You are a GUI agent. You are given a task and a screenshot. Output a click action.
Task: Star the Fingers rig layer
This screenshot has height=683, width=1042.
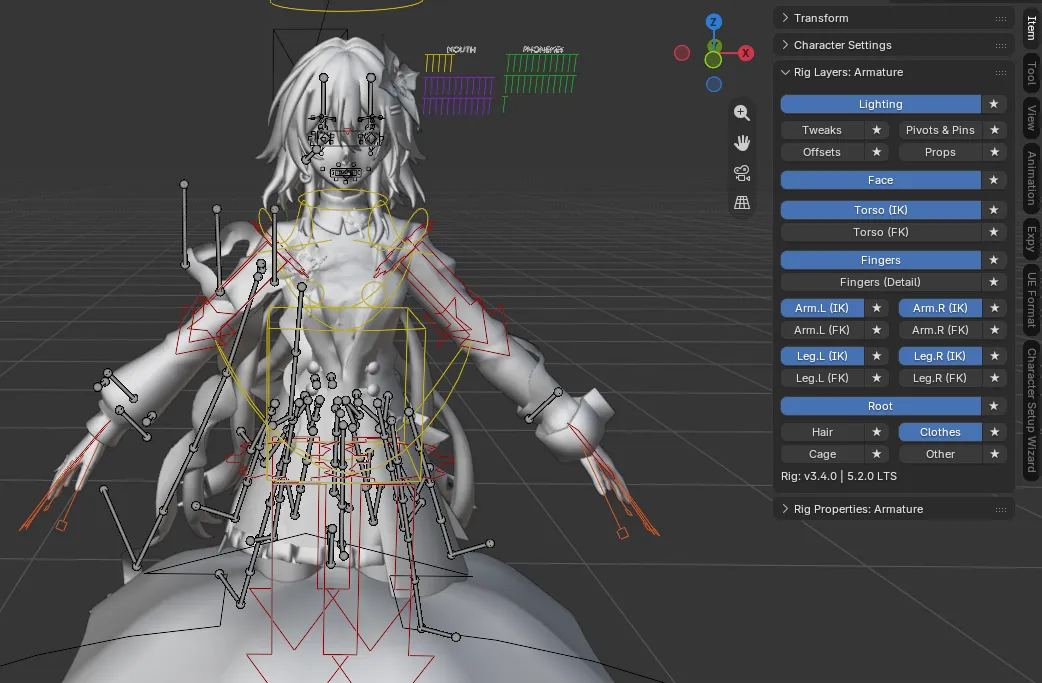coord(993,260)
